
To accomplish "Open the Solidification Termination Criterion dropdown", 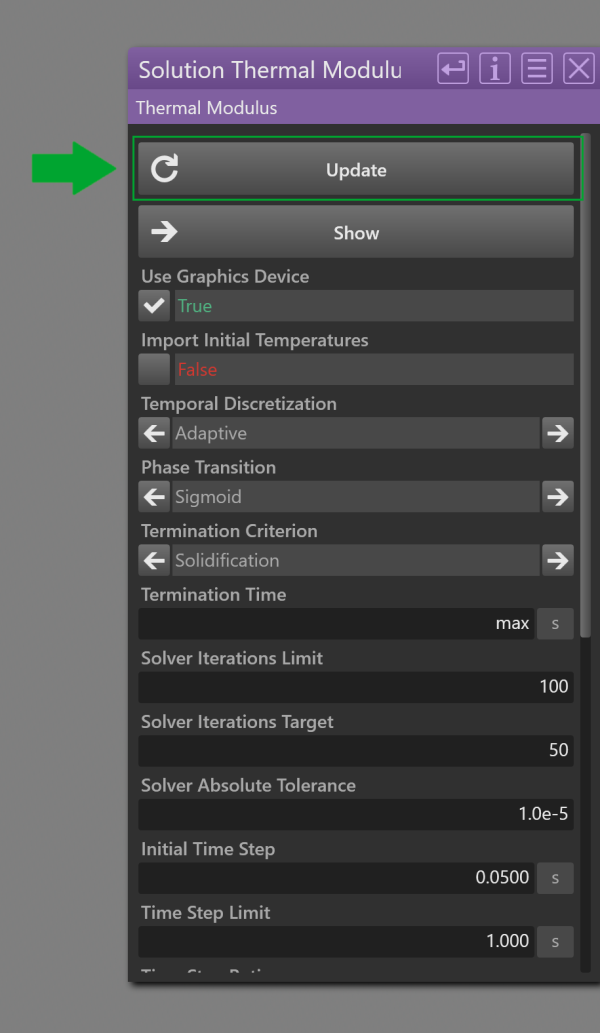I will (x=356, y=561).
